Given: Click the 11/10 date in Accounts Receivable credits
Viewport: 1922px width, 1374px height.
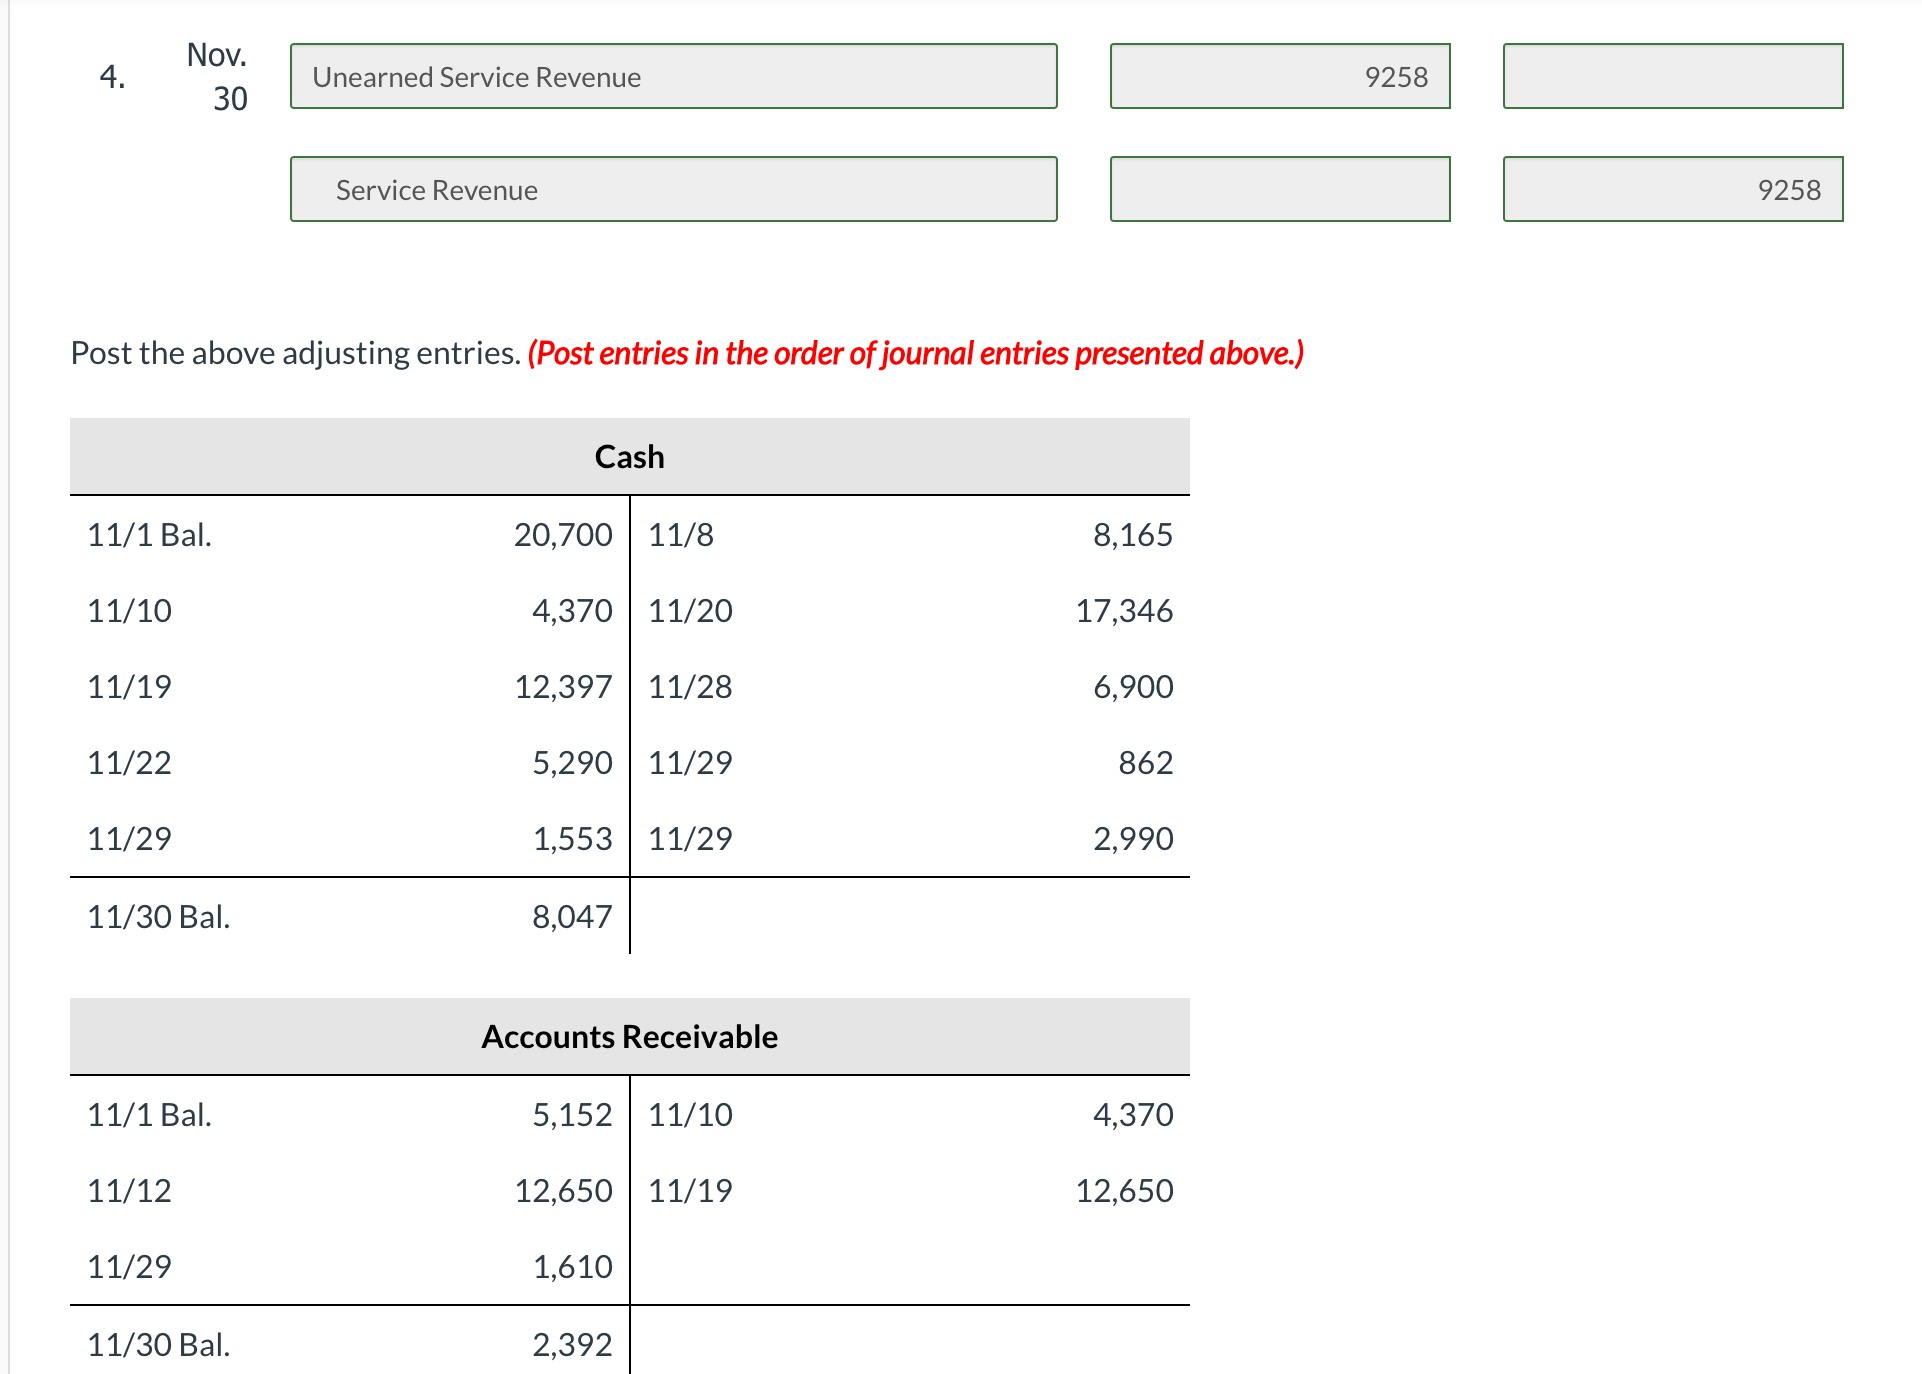Looking at the screenshot, I should click(x=690, y=1115).
